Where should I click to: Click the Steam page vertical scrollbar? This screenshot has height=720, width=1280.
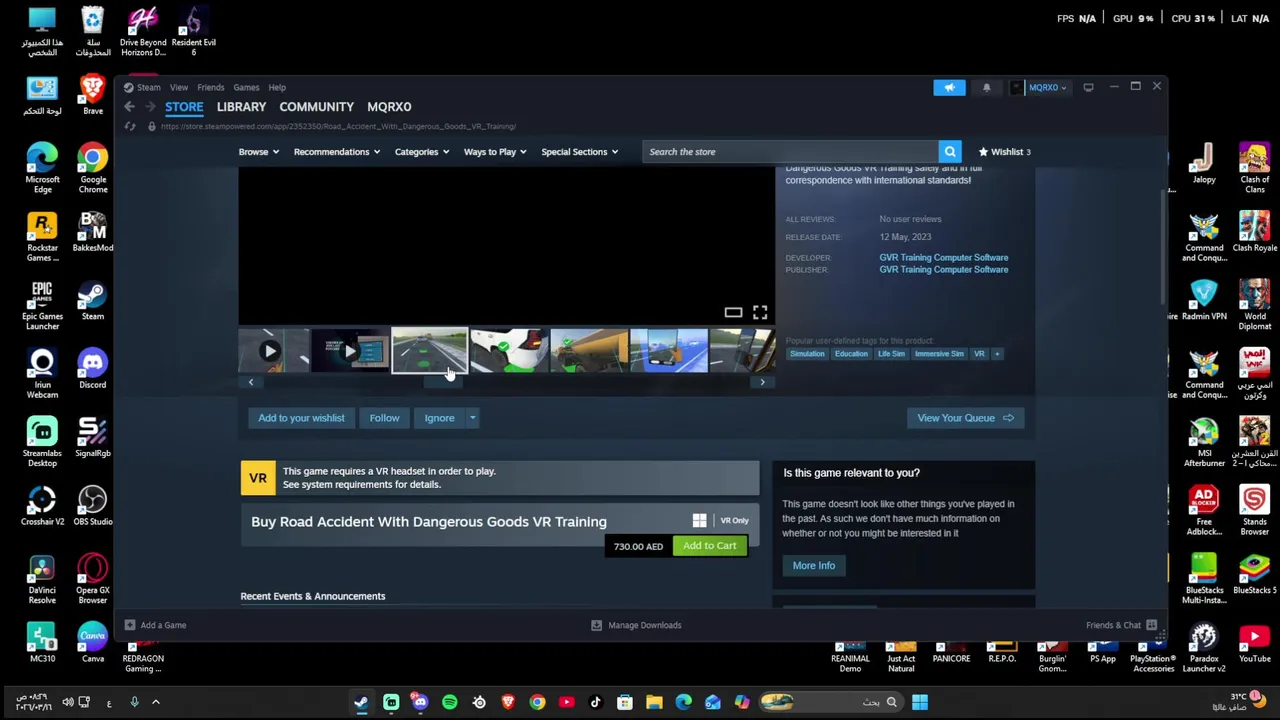coord(1162,248)
